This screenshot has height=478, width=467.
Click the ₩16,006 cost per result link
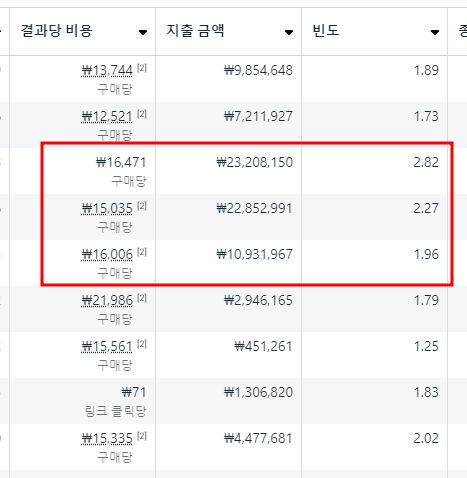107,254
